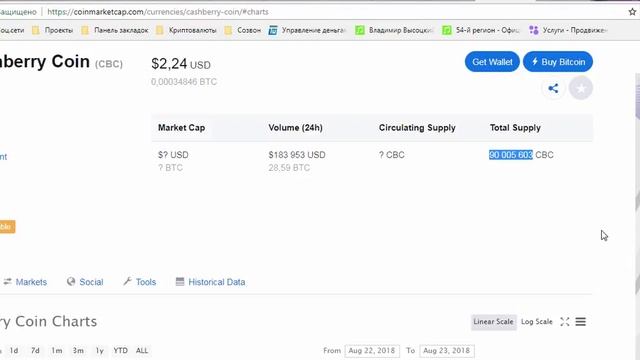640x360 pixels.
Task: Open the From date field Aug 22, 2018
Action: [x=372, y=351]
